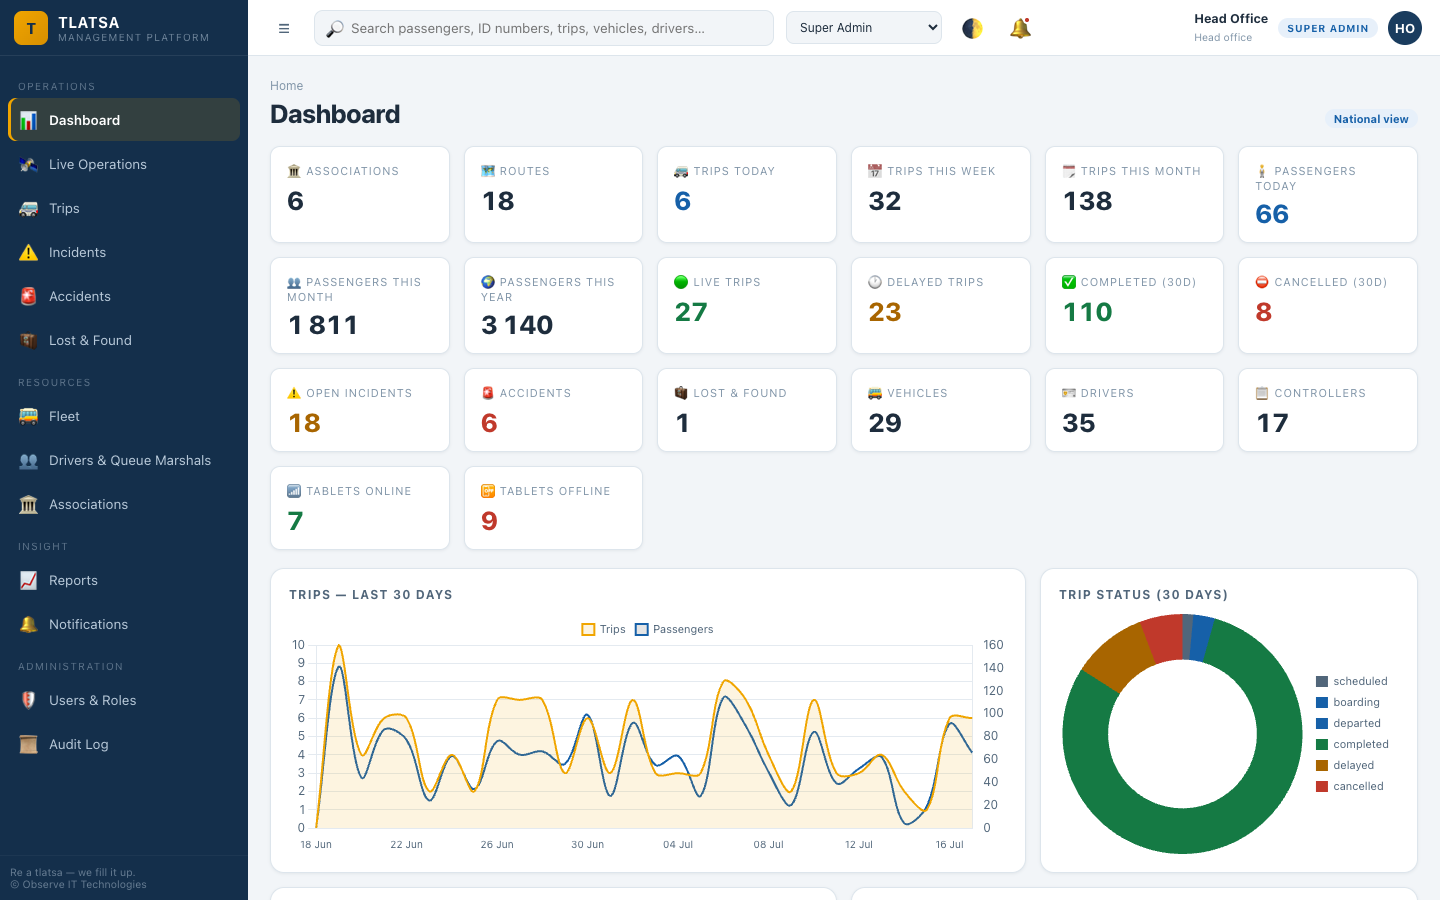This screenshot has width=1440, height=900.
Task: Click the Accidents siren card icon
Action: (488, 393)
